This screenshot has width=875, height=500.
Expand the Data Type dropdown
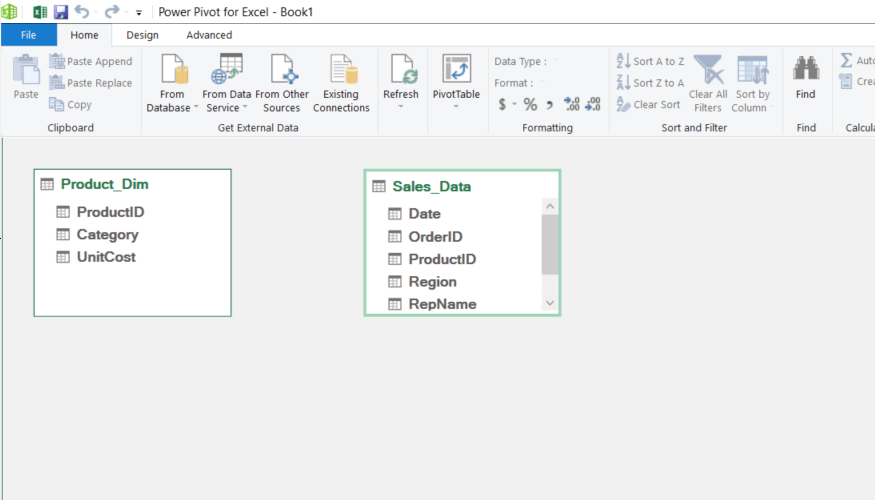(x=556, y=61)
